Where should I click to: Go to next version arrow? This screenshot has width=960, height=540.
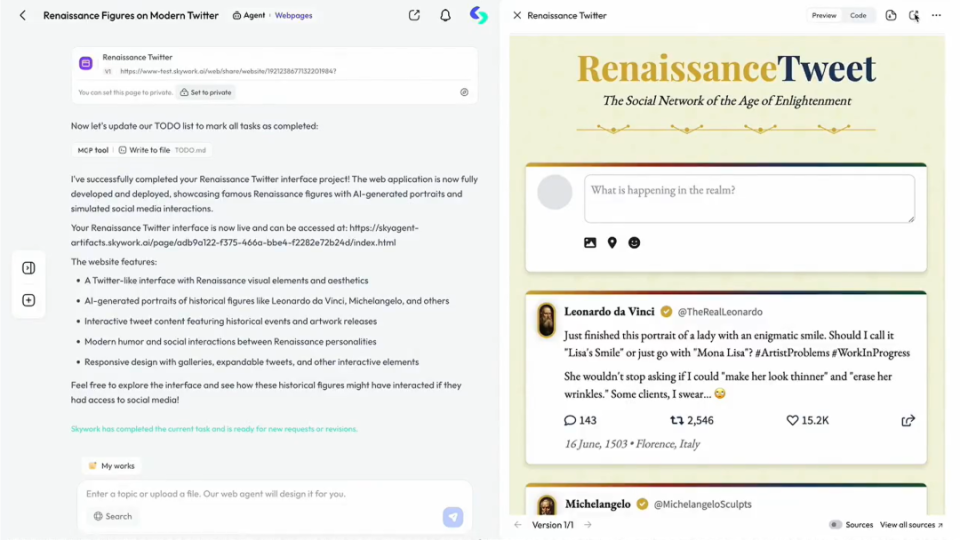coord(588,525)
